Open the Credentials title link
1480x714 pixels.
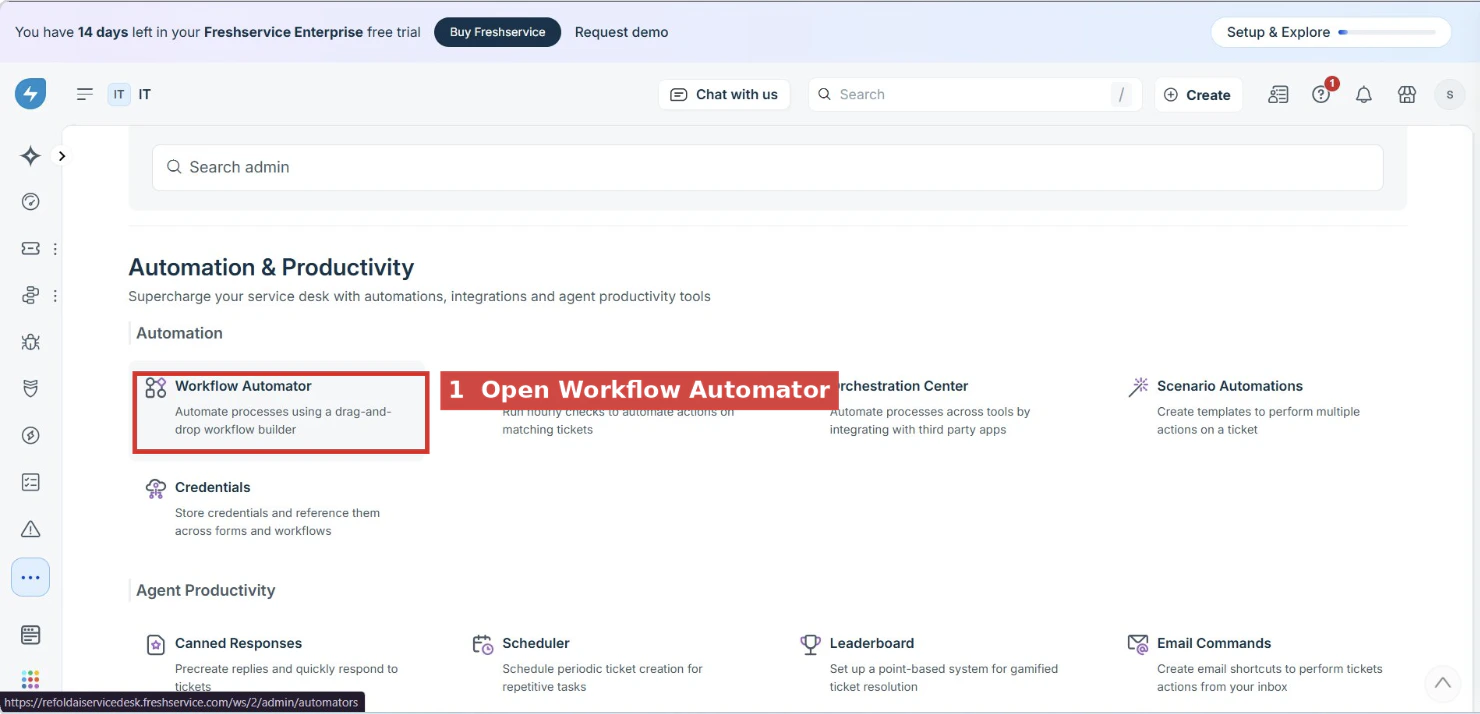click(x=212, y=487)
